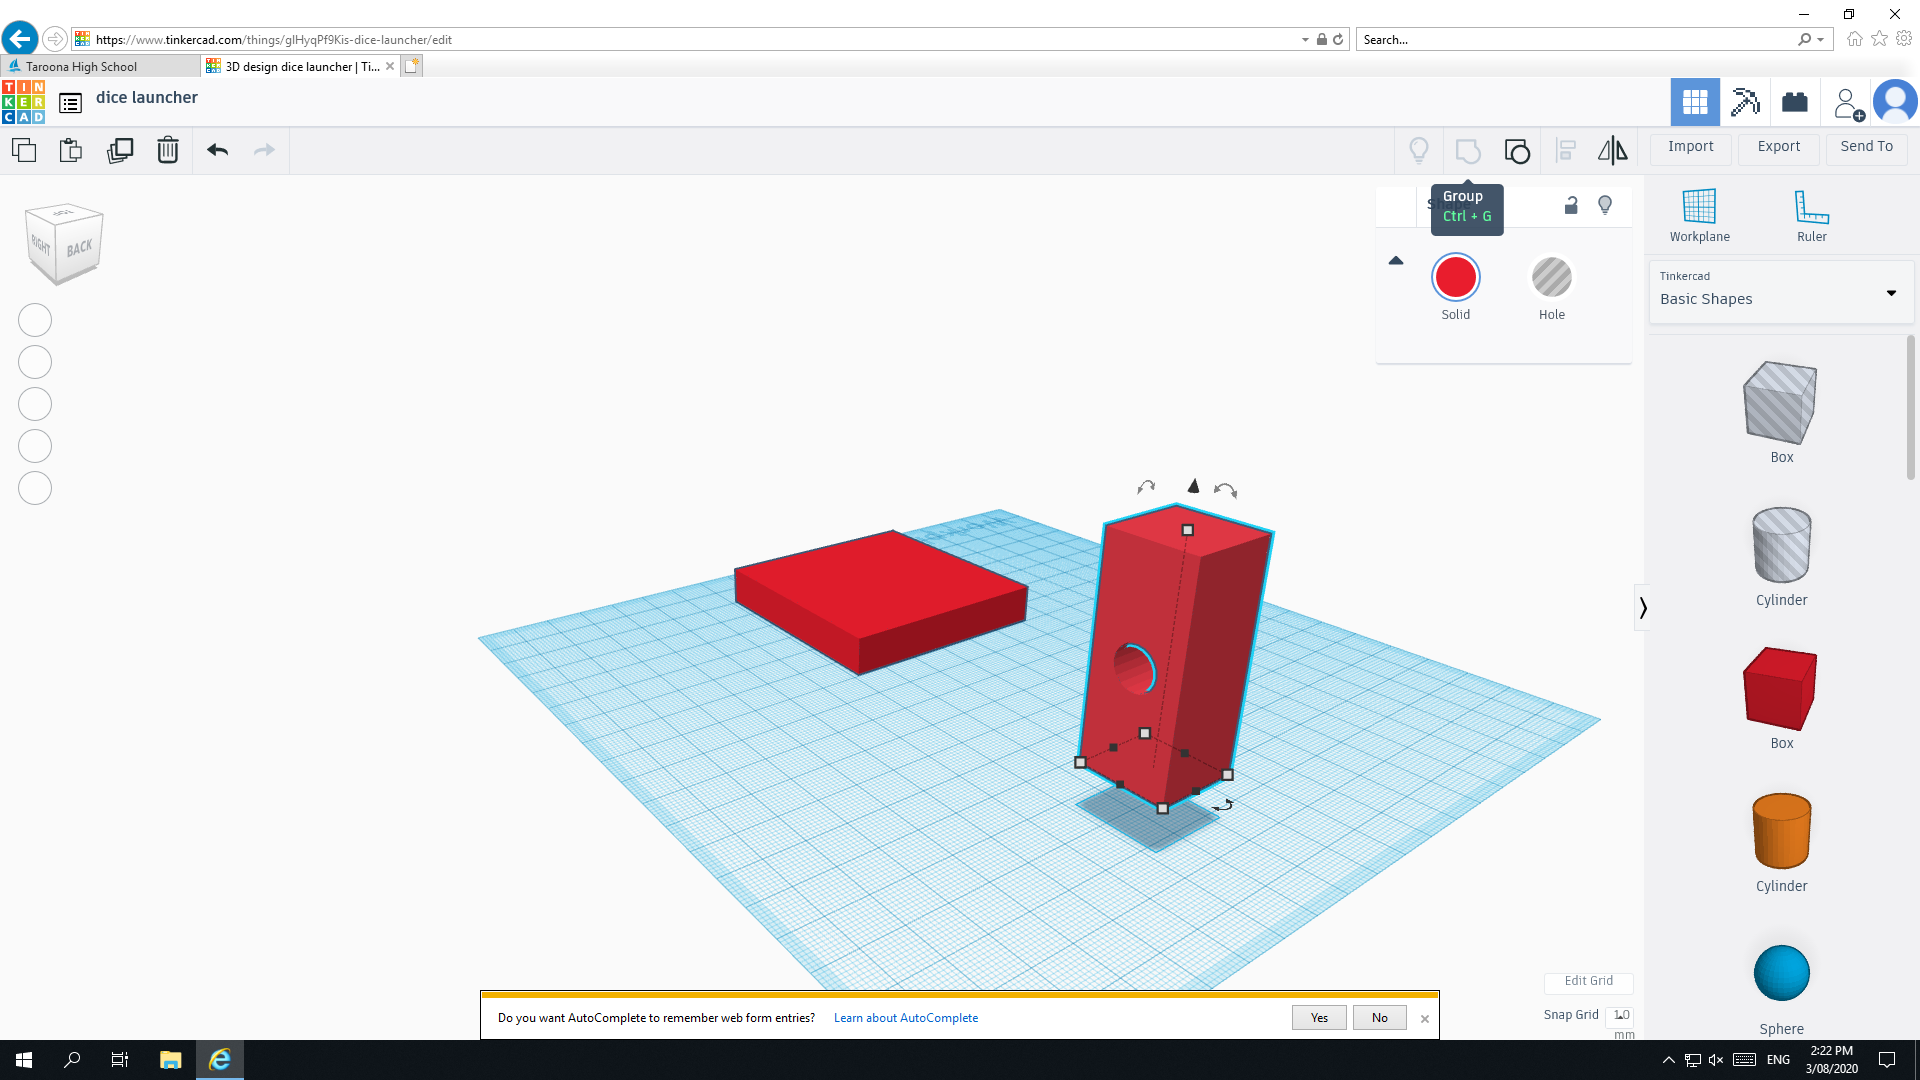The image size is (1920, 1080).
Task: Open the Snap Grid value dropdown
Action: (1621, 1015)
